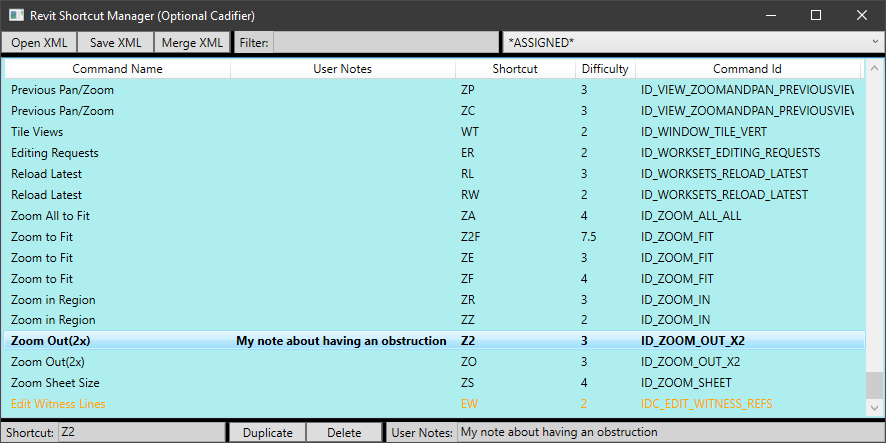
Task: Save XML button
Action: pos(115,43)
